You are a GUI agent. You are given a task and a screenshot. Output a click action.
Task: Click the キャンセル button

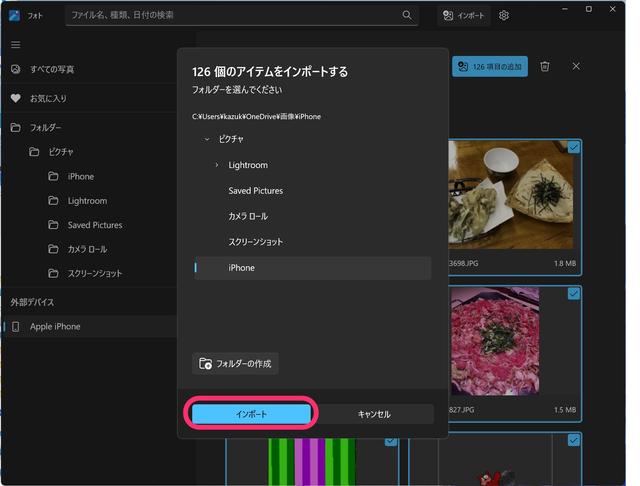[374, 414]
